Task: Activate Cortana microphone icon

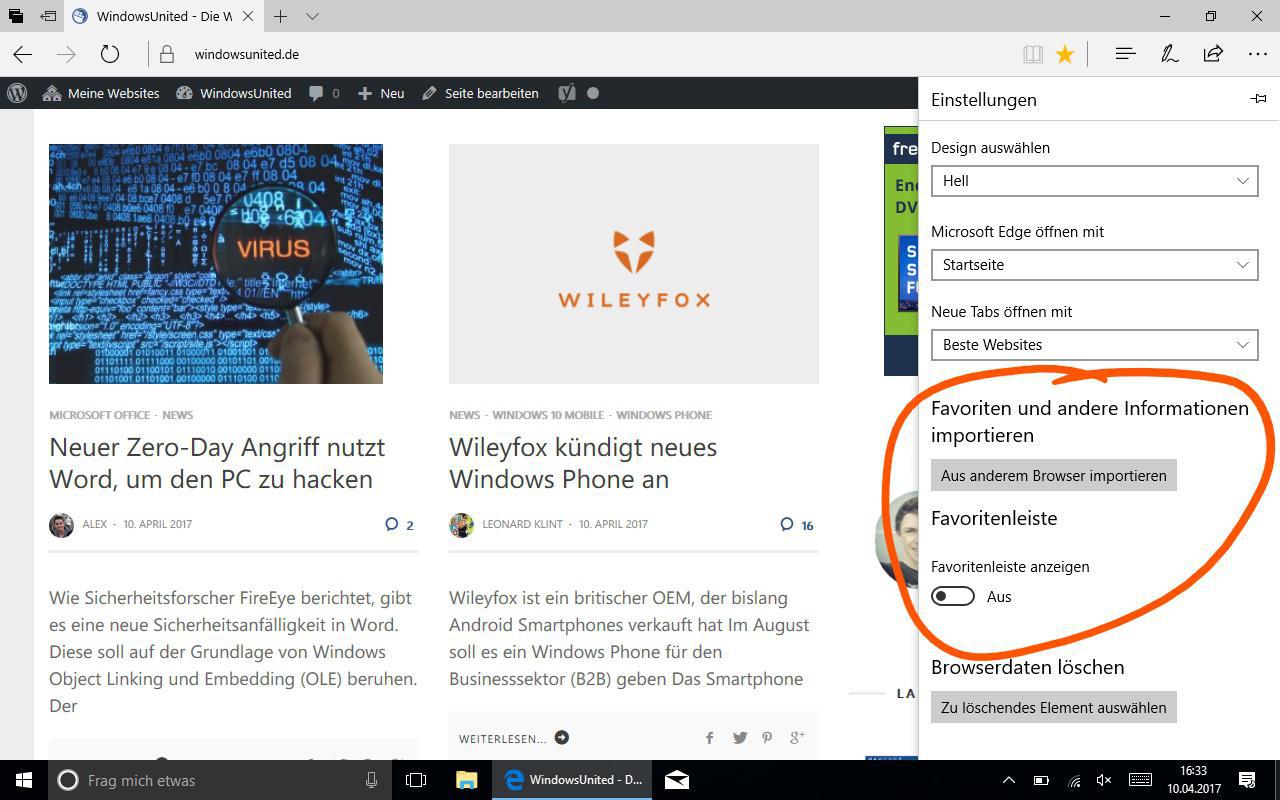Action: click(x=371, y=780)
